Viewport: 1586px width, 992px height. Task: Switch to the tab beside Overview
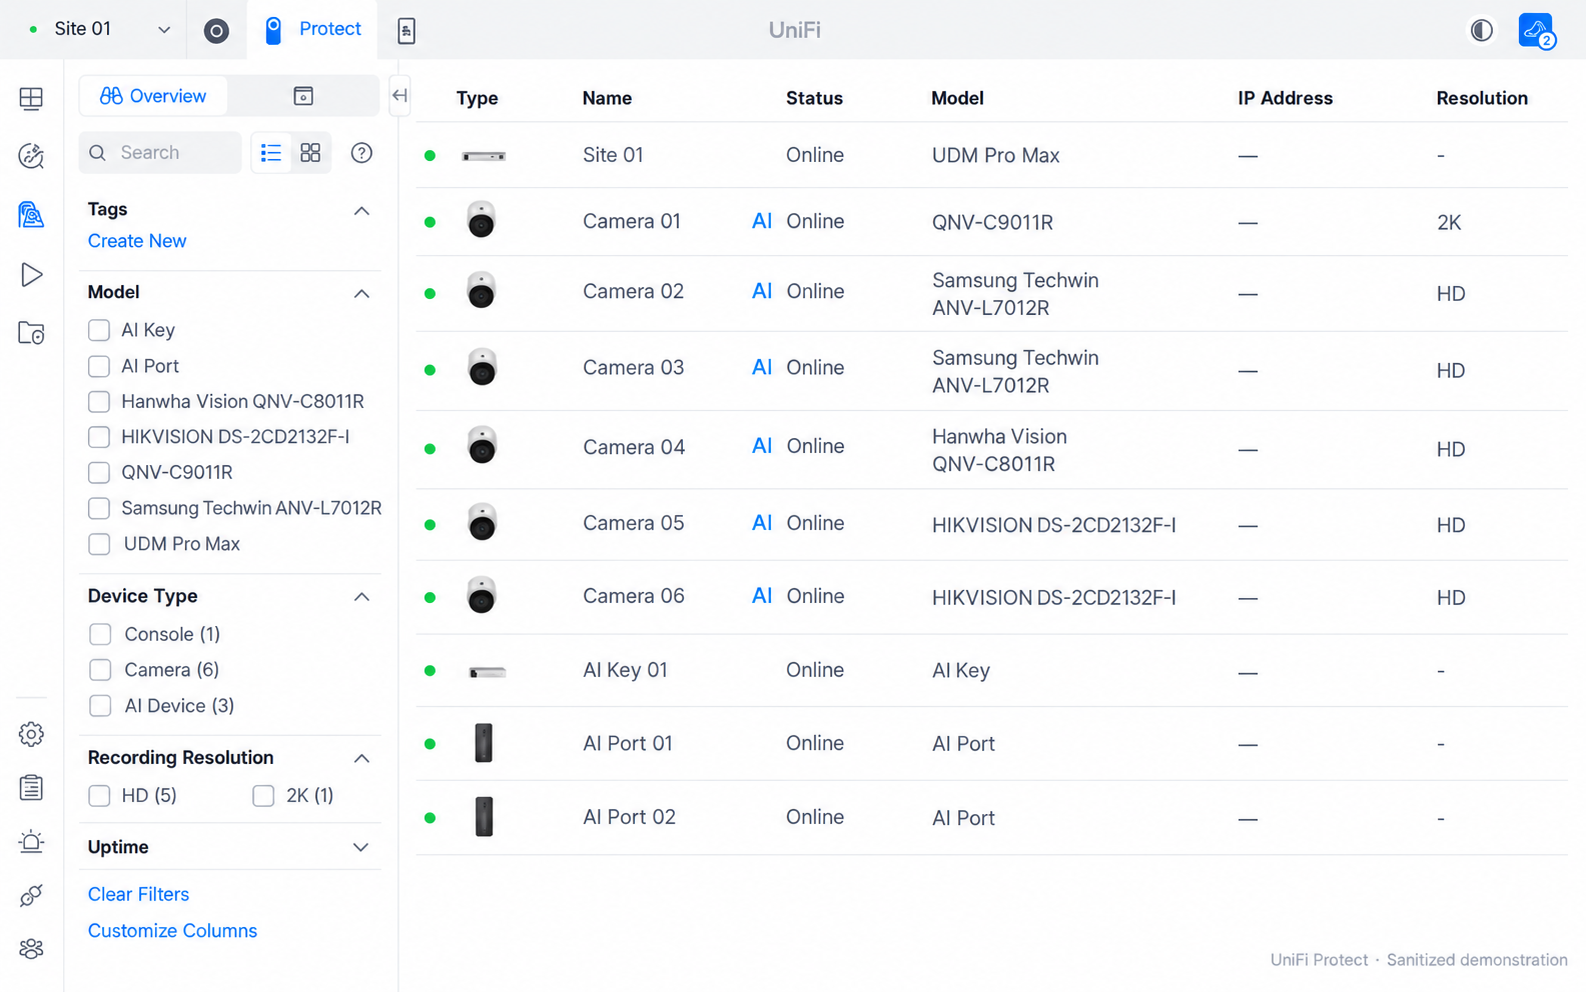pos(303,96)
